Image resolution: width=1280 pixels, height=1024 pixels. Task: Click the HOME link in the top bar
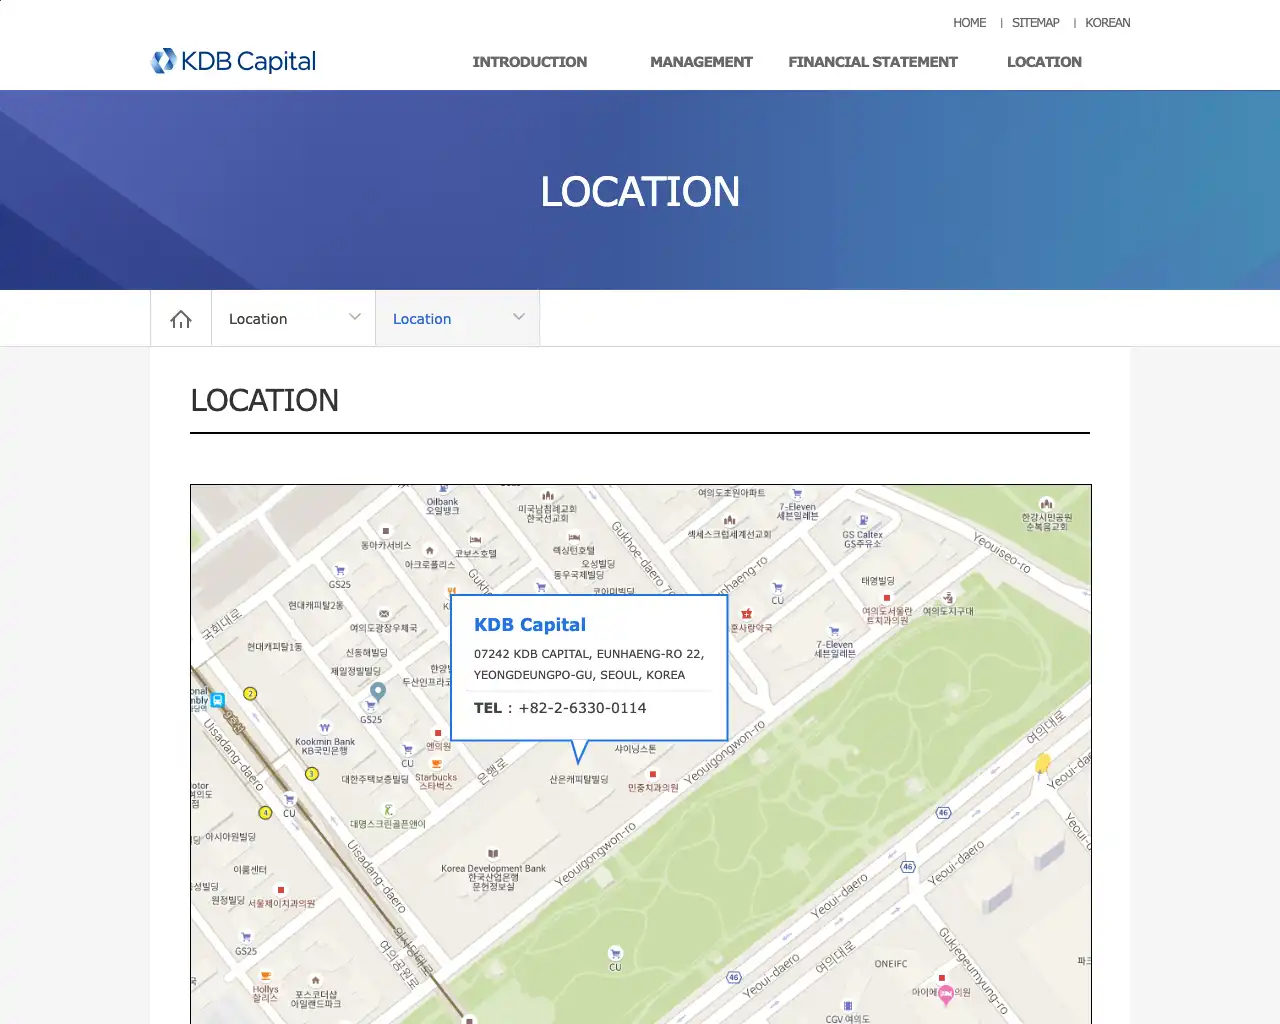(x=969, y=22)
